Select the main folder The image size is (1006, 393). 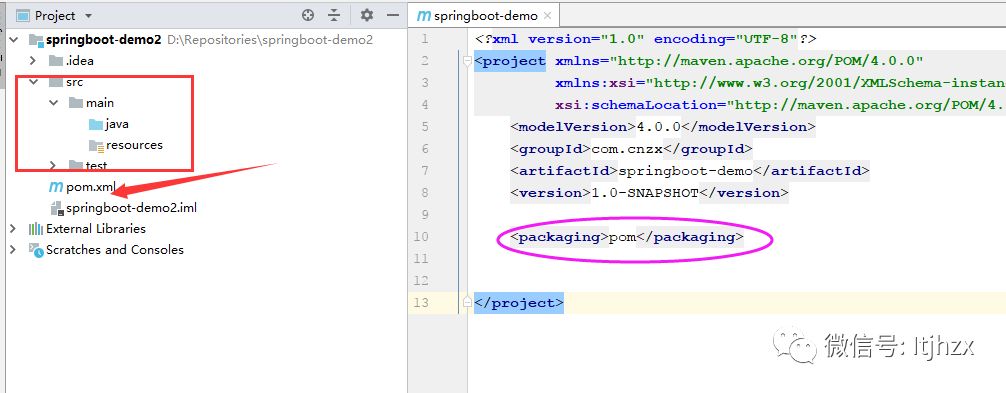click(x=99, y=103)
